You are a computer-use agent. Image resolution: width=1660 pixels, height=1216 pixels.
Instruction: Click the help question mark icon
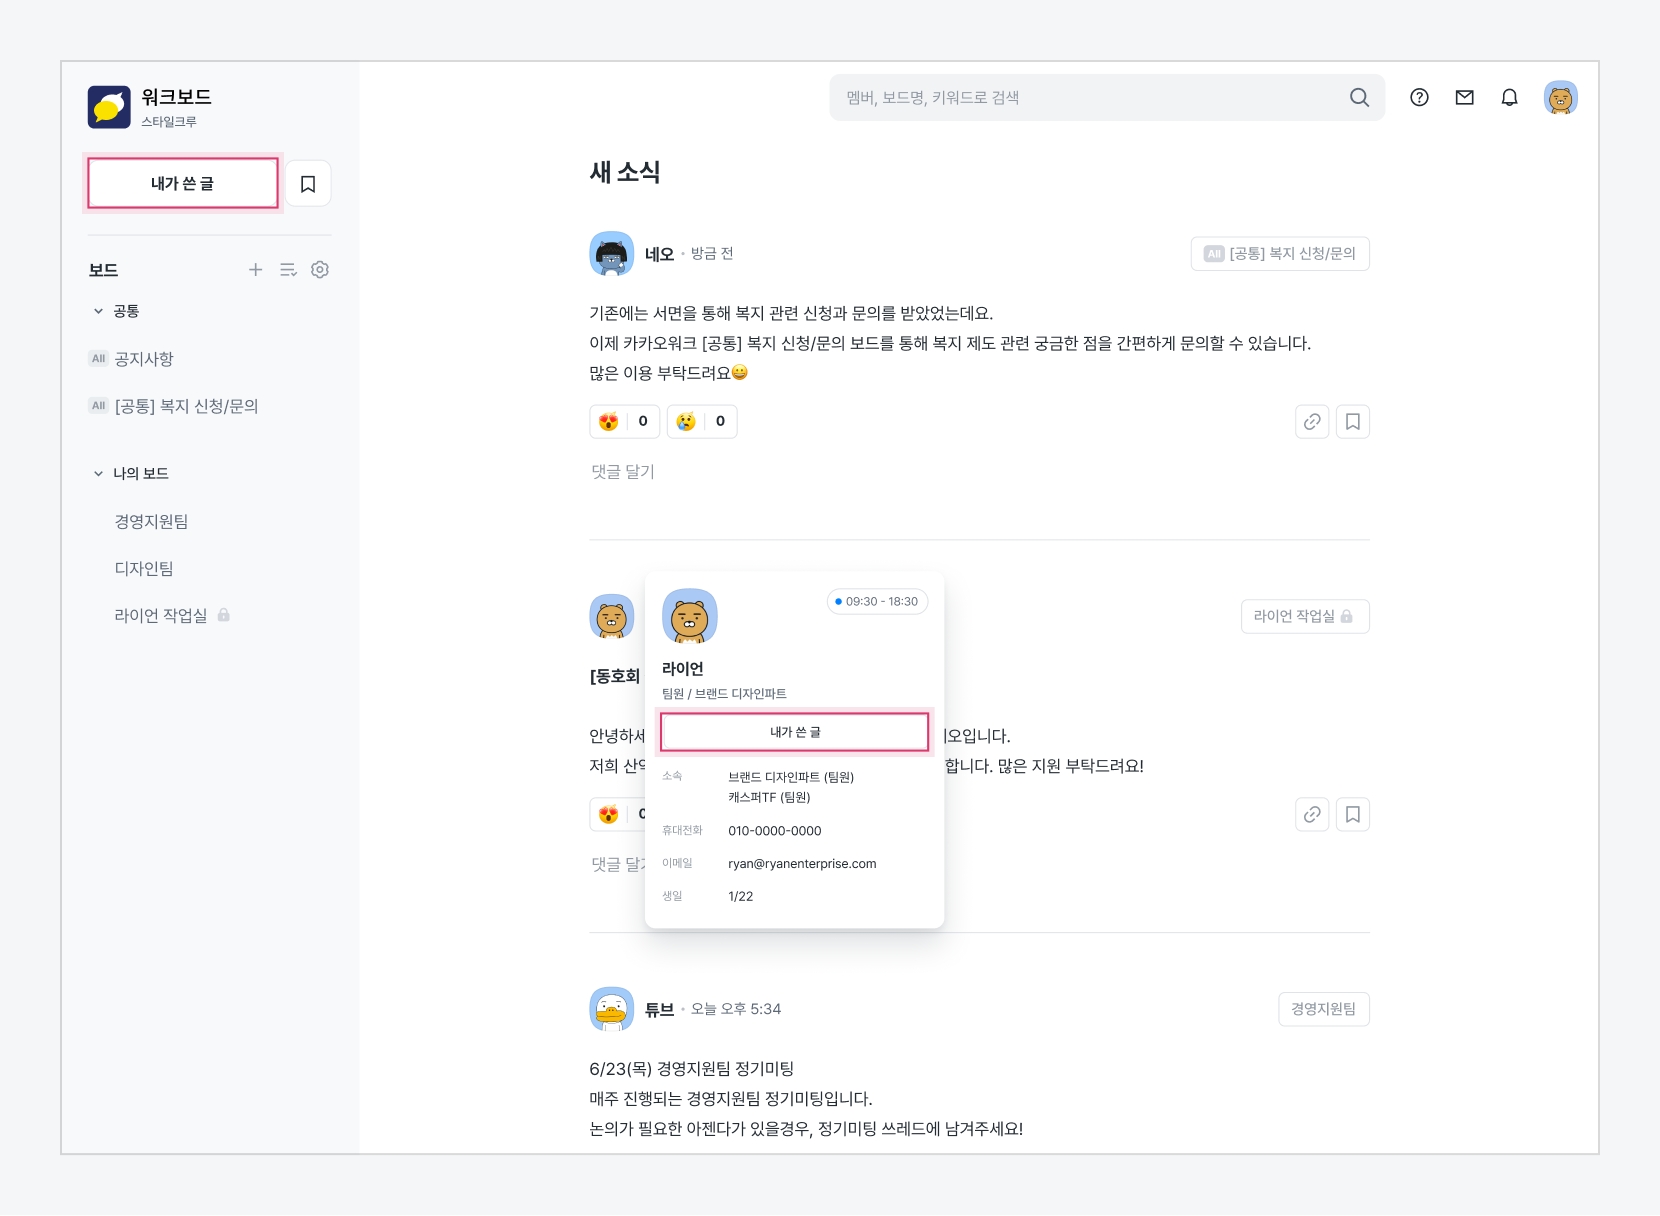(x=1419, y=97)
